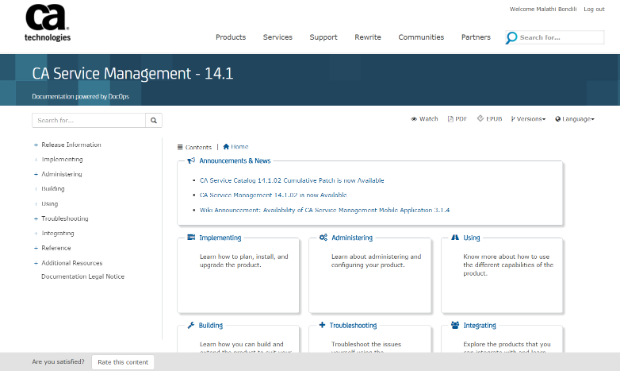
Task: Click the Announcements megaphone icon
Action: click(x=191, y=161)
